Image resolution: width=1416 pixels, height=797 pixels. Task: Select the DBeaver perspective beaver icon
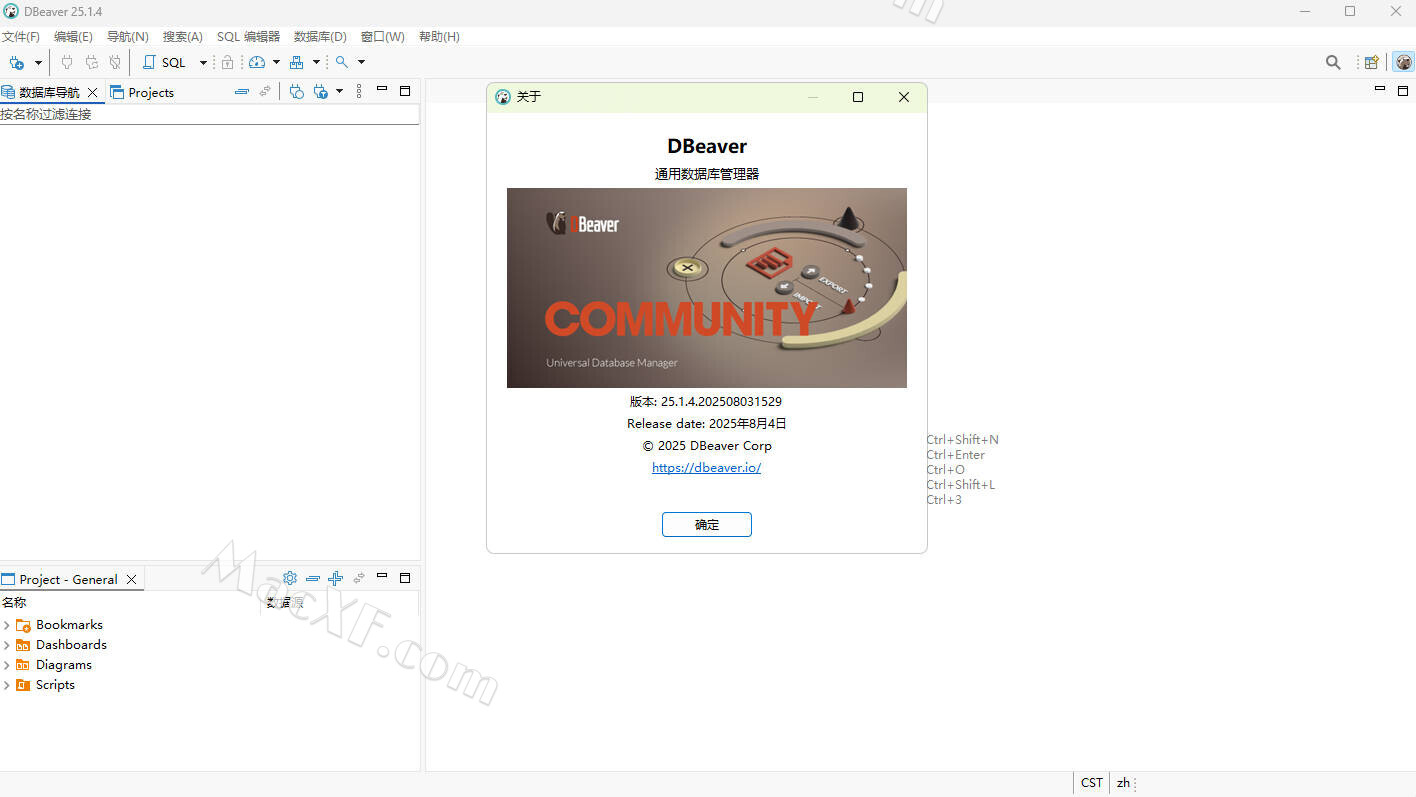[x=1404, y=62]
